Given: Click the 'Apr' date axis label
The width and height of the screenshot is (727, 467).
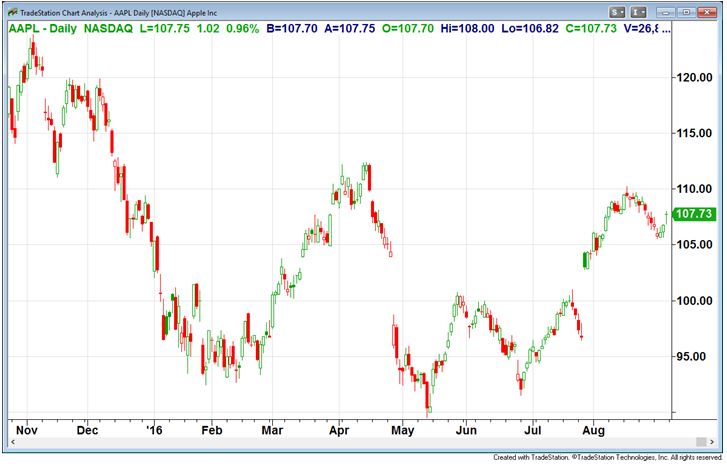Looking at the screenshot, I should click(x=339, y=430).
